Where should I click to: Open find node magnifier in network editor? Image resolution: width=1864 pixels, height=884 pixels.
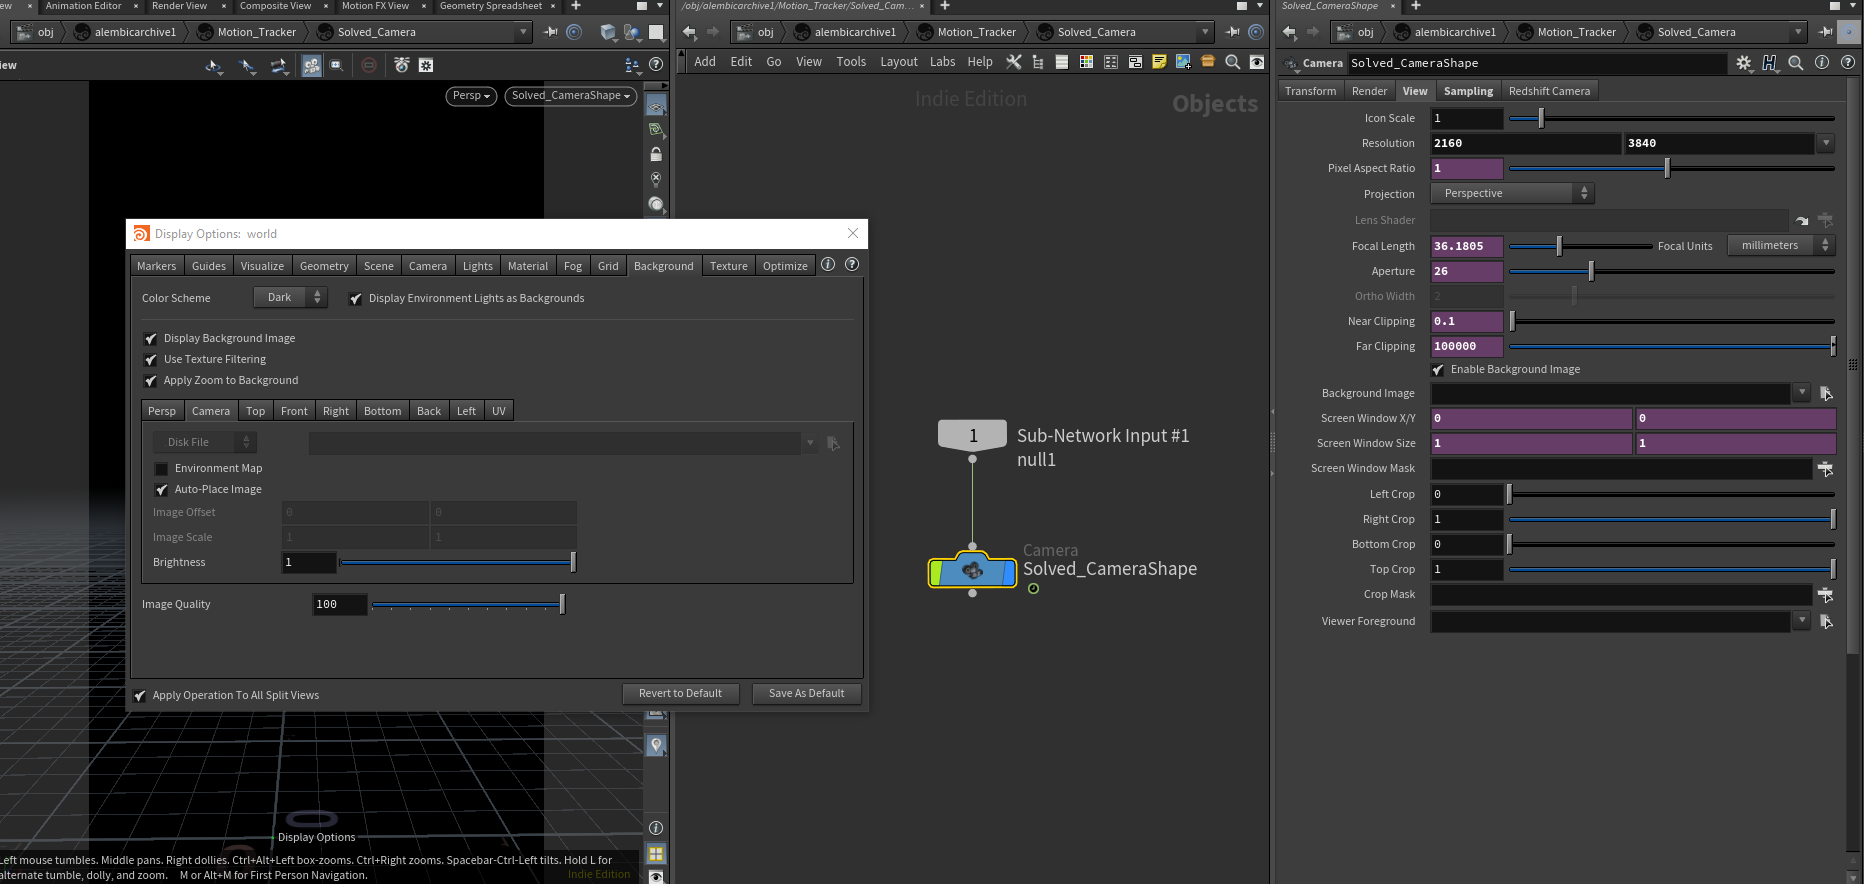(x=1233, y=62)
